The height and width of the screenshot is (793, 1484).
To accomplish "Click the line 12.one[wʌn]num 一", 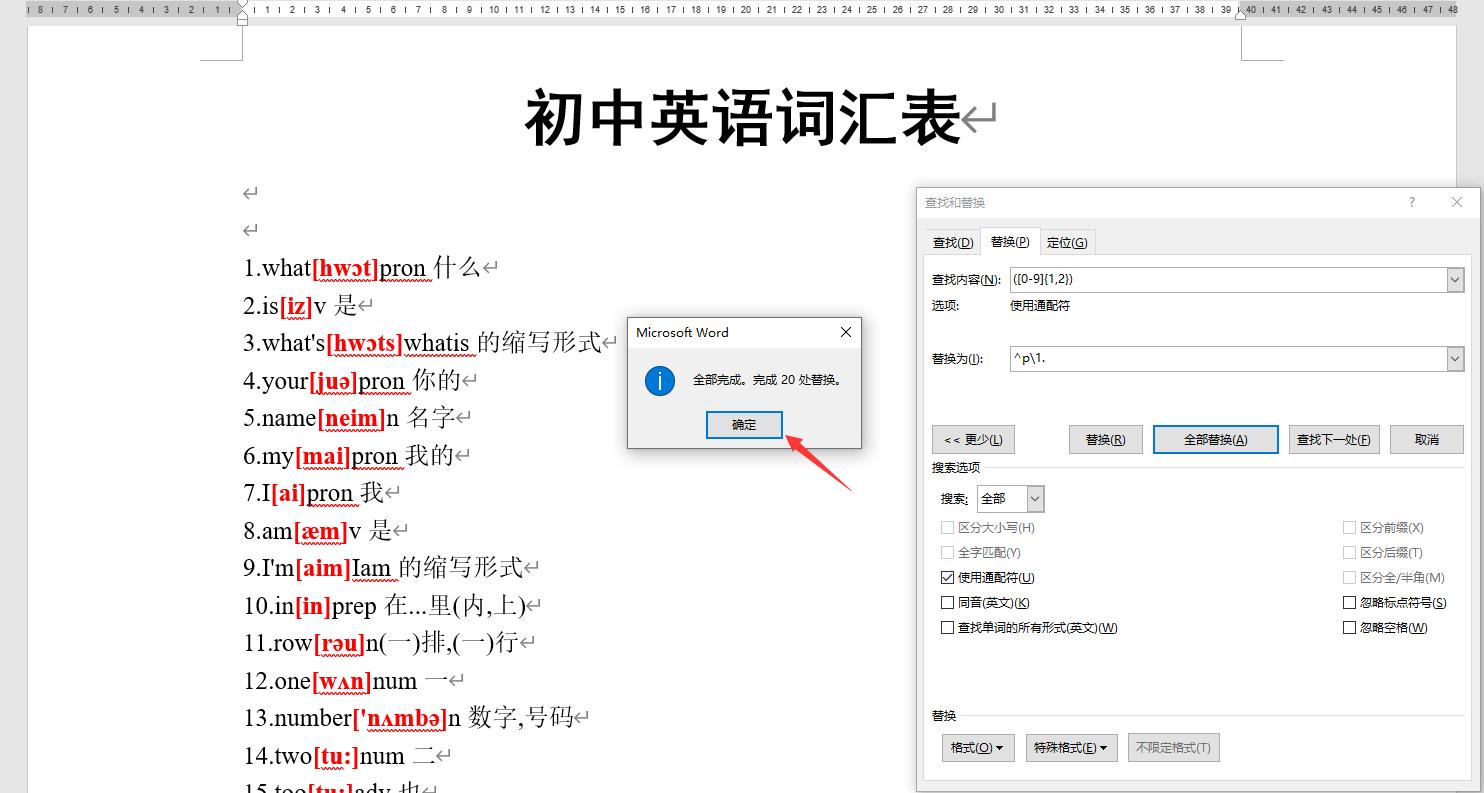I will (x=346, y=681).
